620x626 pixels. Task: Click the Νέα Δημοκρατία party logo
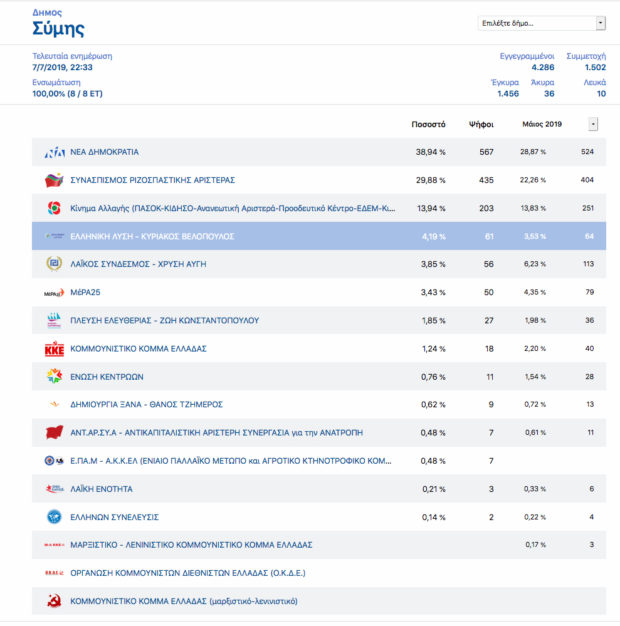pos(54,152)
